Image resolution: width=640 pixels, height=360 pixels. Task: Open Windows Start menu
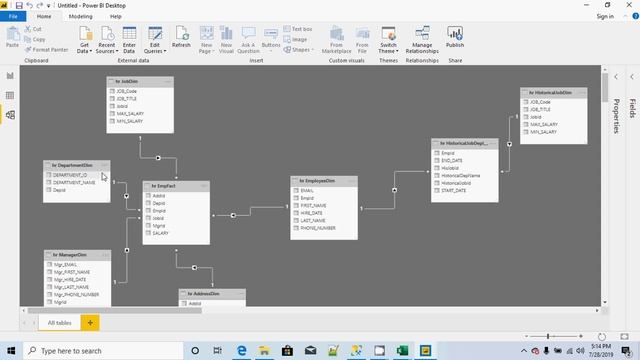click(11, 351)
